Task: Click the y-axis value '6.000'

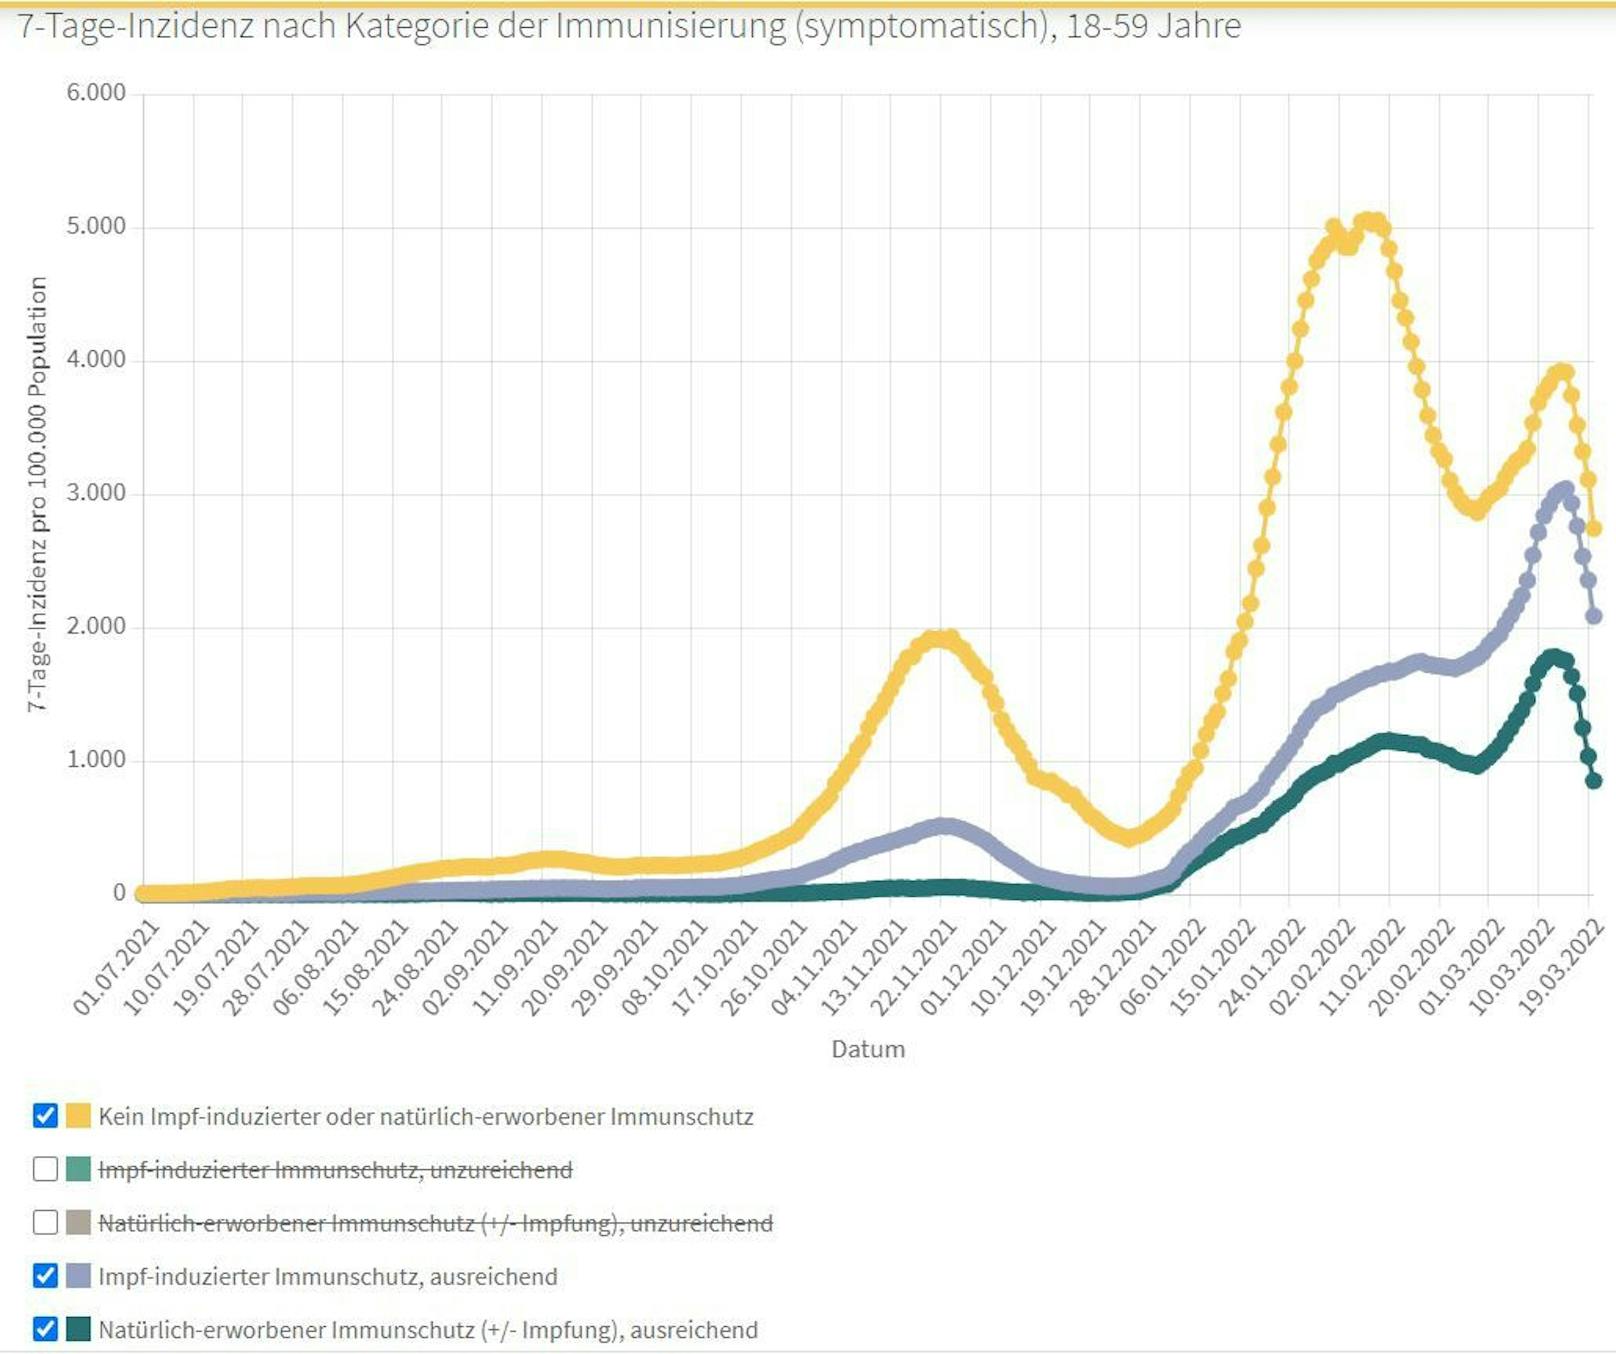Action: [x=96, y=93]
